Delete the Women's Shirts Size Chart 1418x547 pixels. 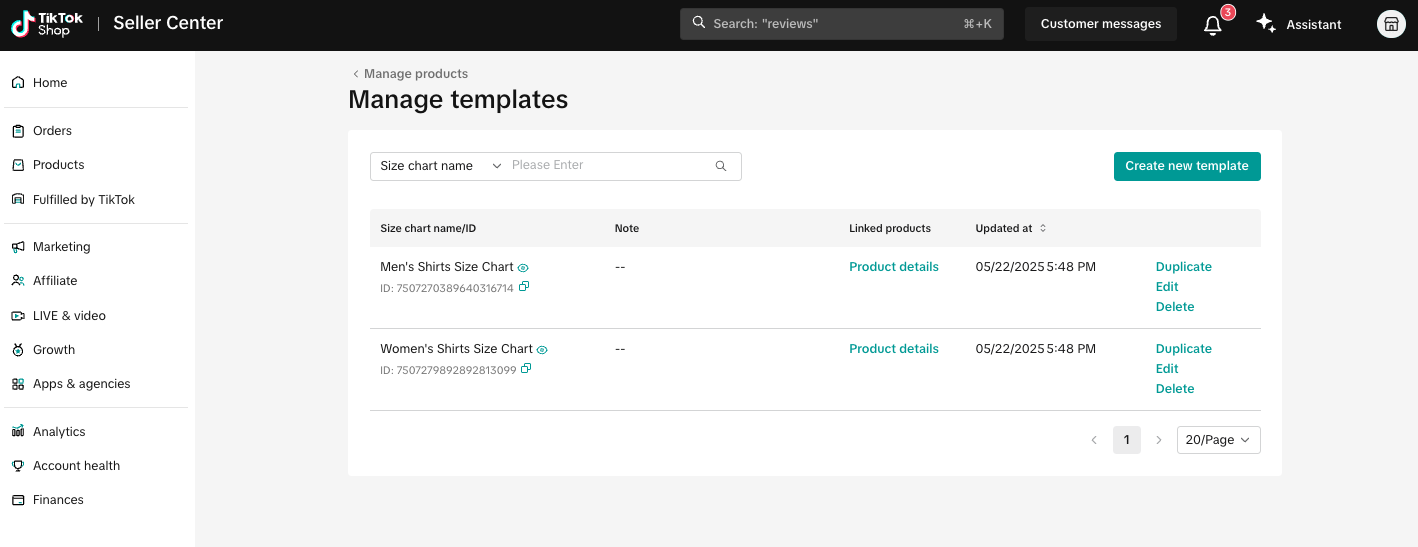(1175, 389)
